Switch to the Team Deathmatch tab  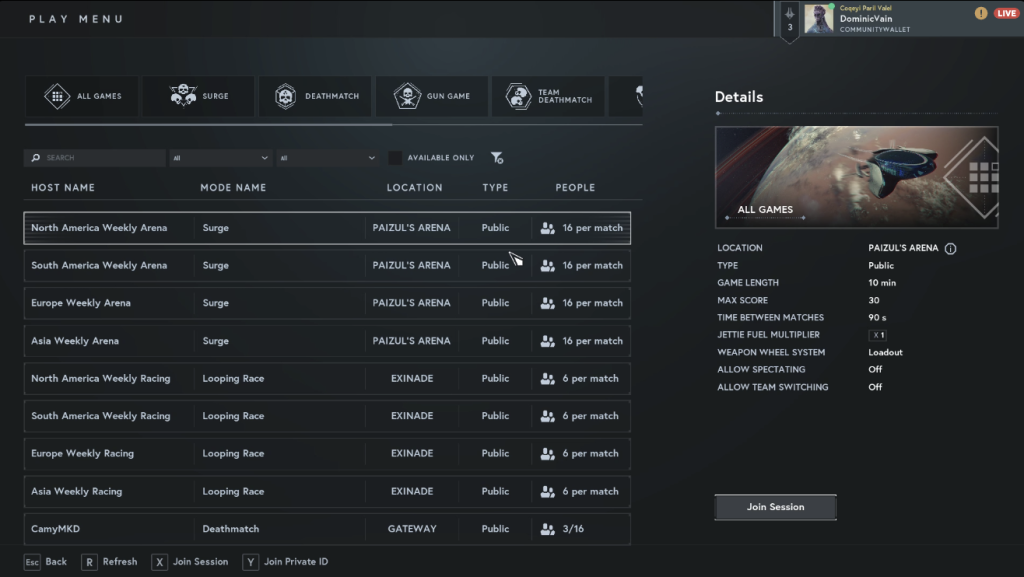click(x=548, y=95)
